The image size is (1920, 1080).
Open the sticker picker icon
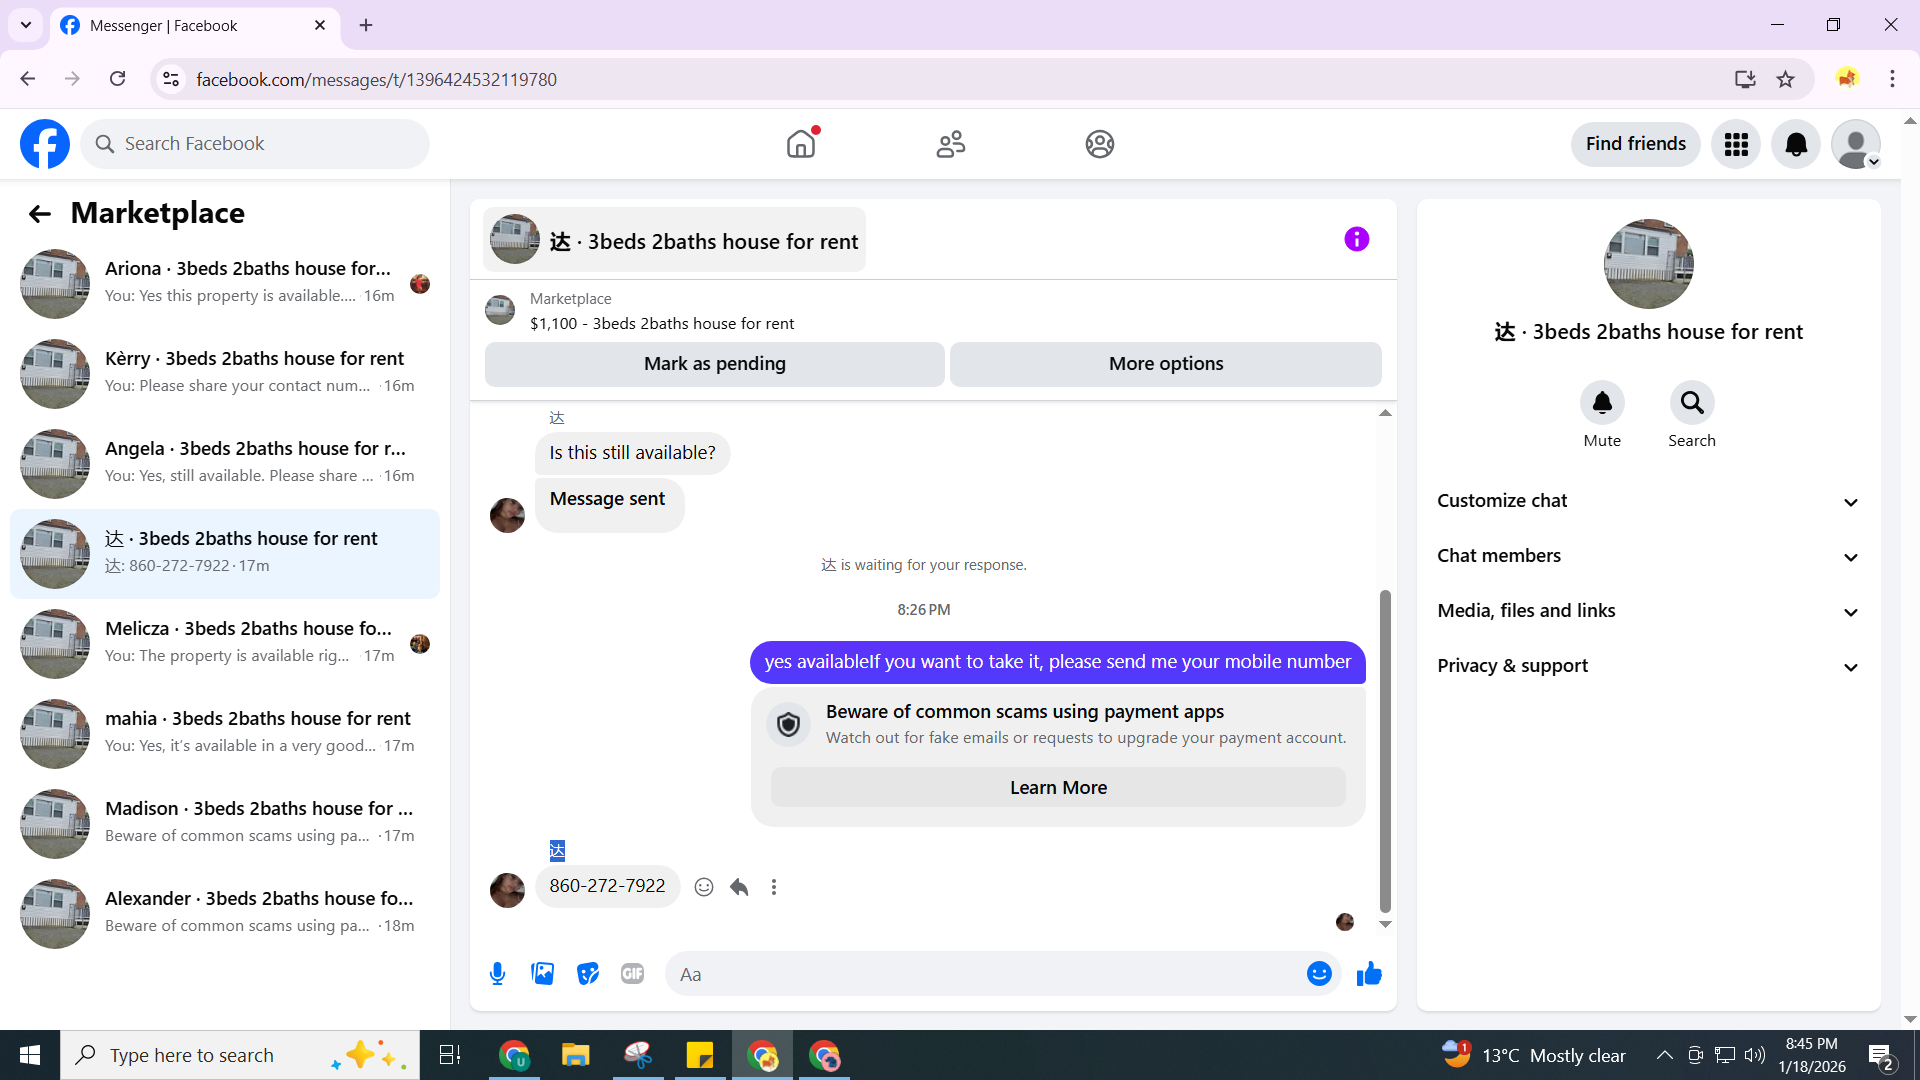pyautogui.click(x=587, y=974)
